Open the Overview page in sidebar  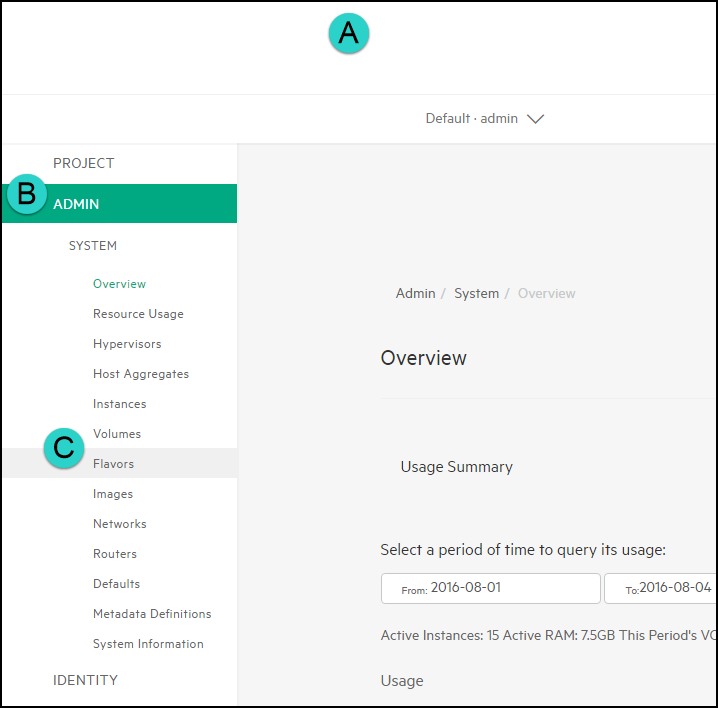click(119, 284)
